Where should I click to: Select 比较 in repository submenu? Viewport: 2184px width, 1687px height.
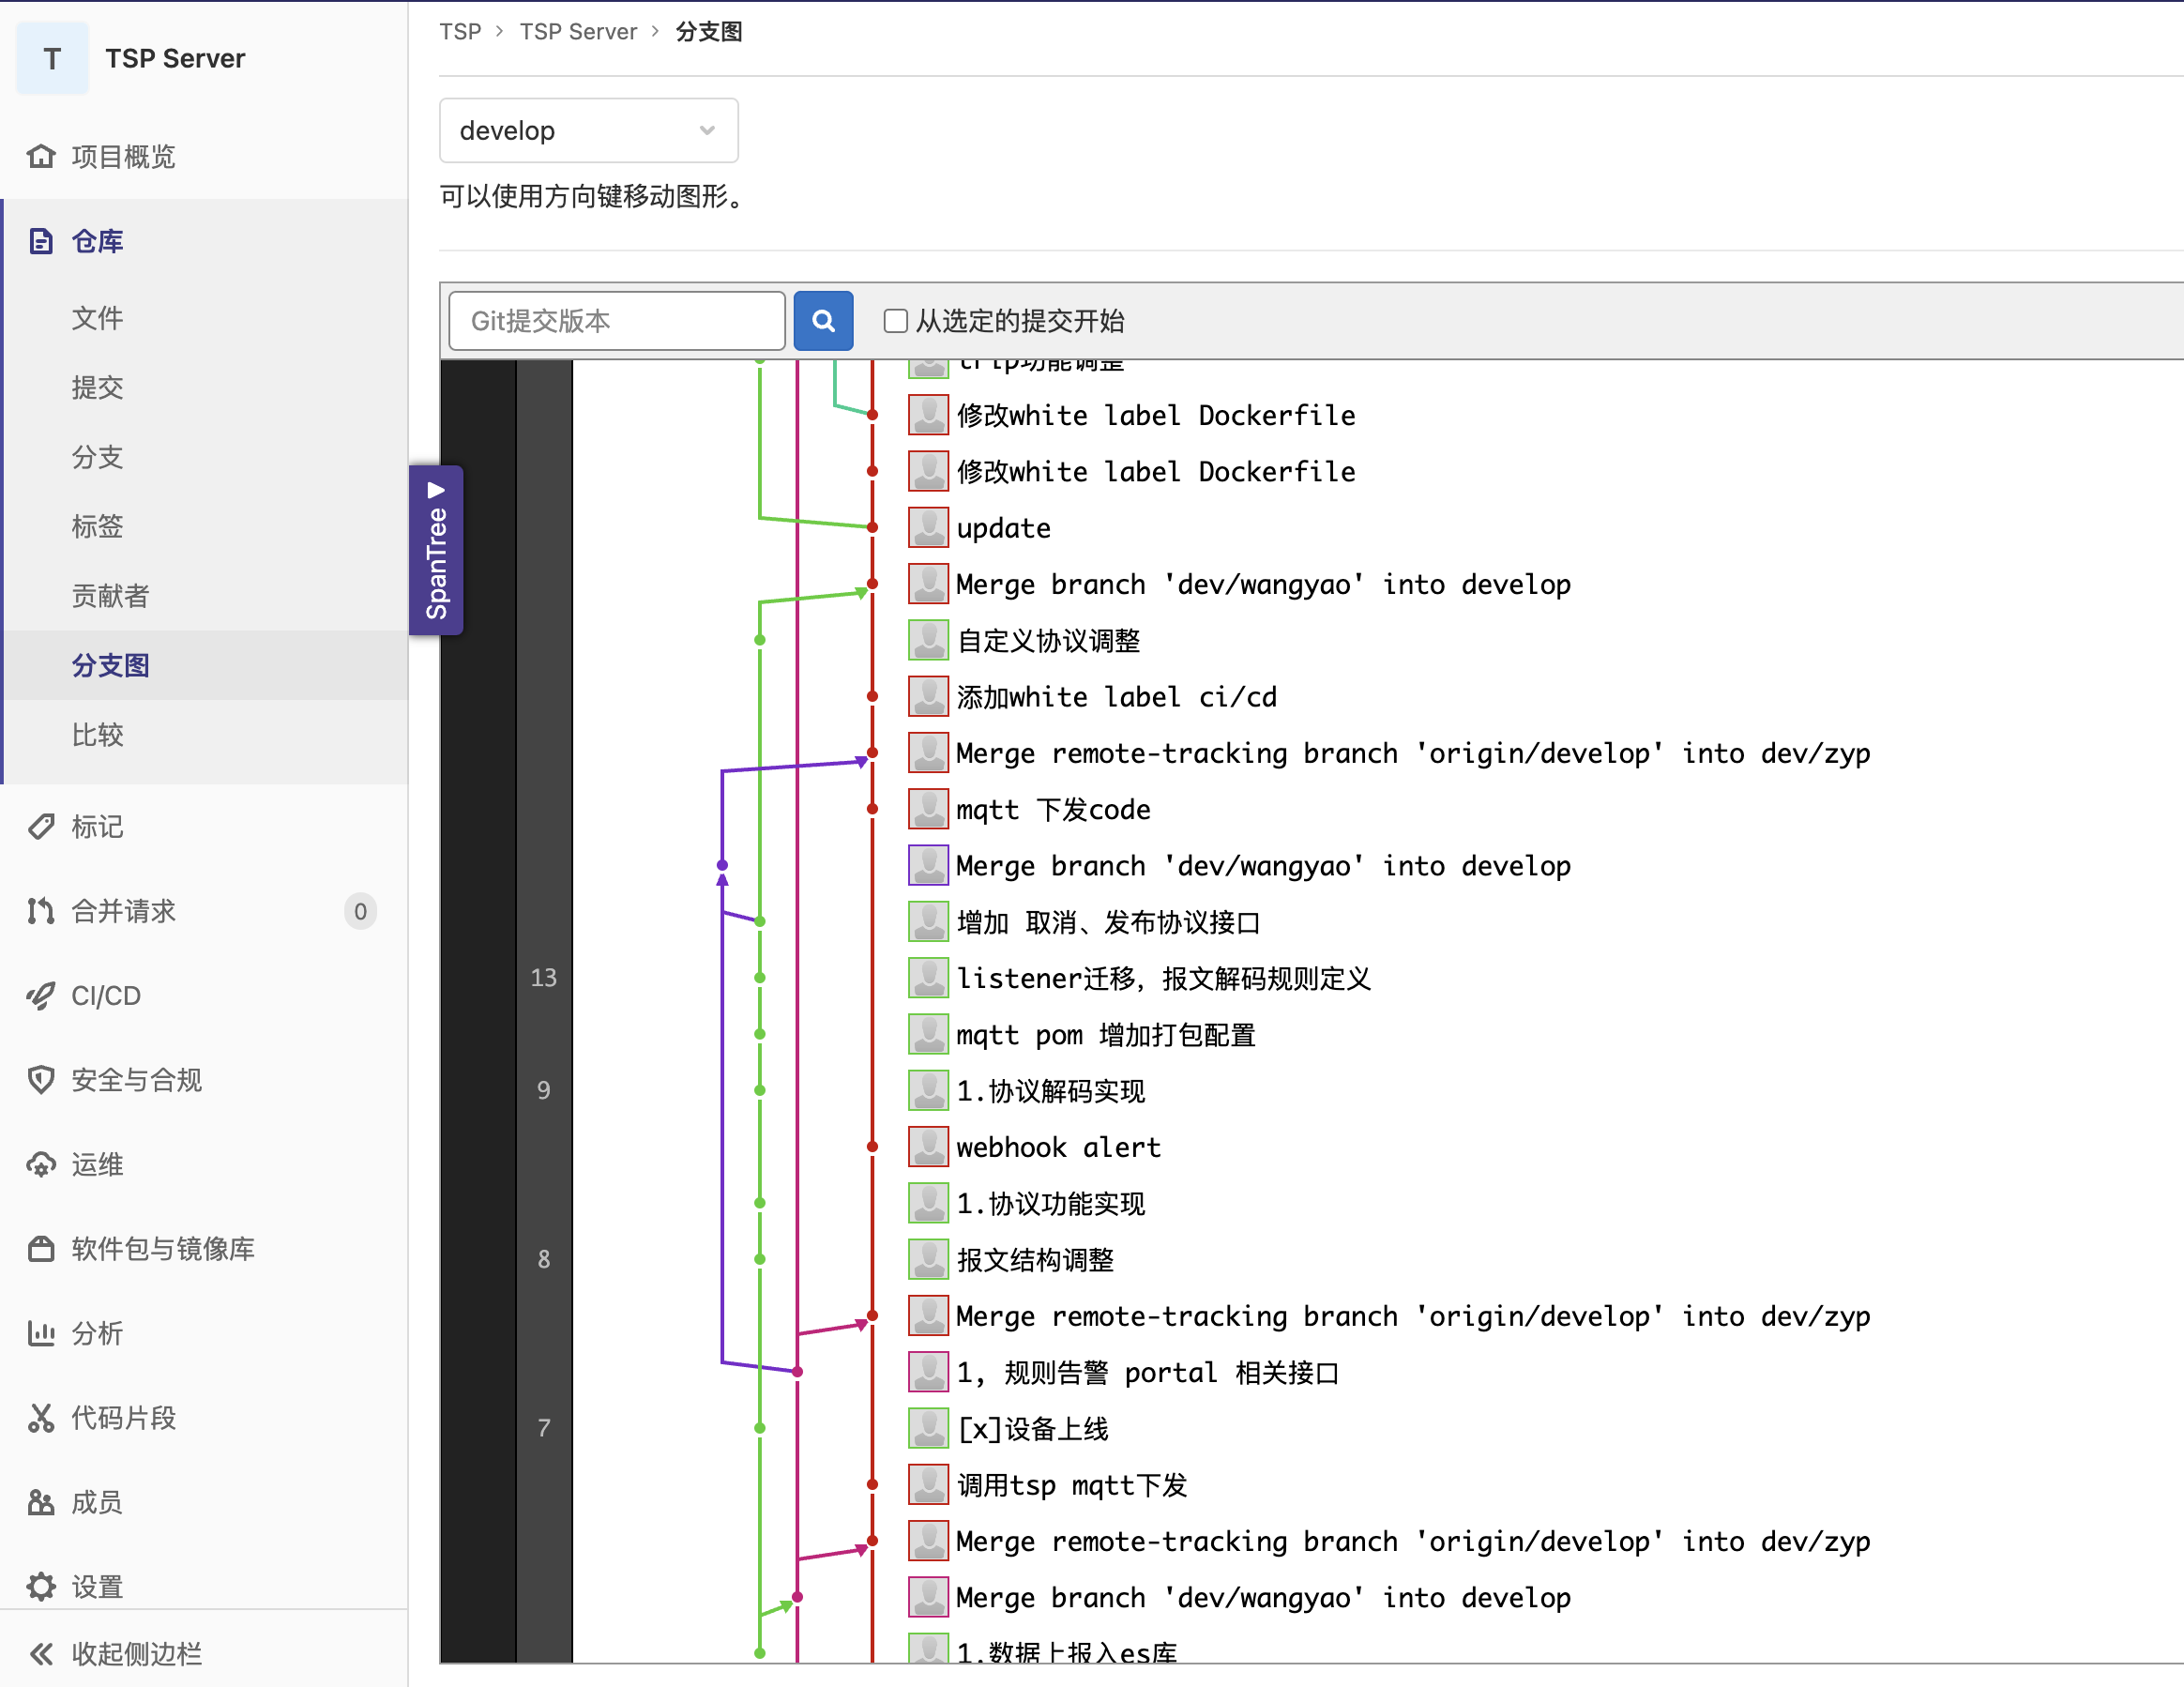coord(97,735)
